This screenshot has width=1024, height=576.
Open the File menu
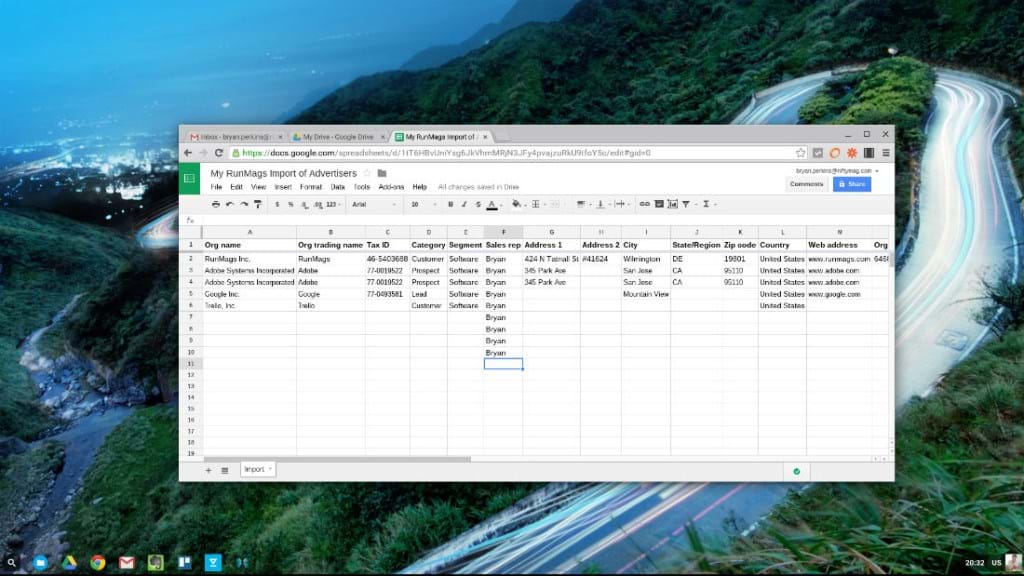tap(216, 187)
